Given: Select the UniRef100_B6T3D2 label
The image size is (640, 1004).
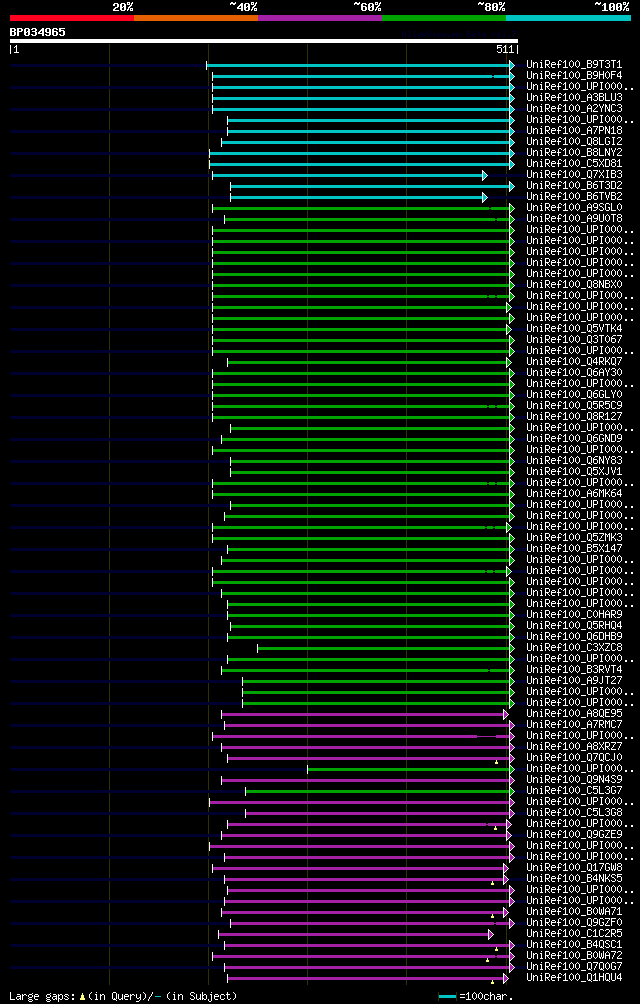Looking at the screenshot, I should (x=574, y=186).
